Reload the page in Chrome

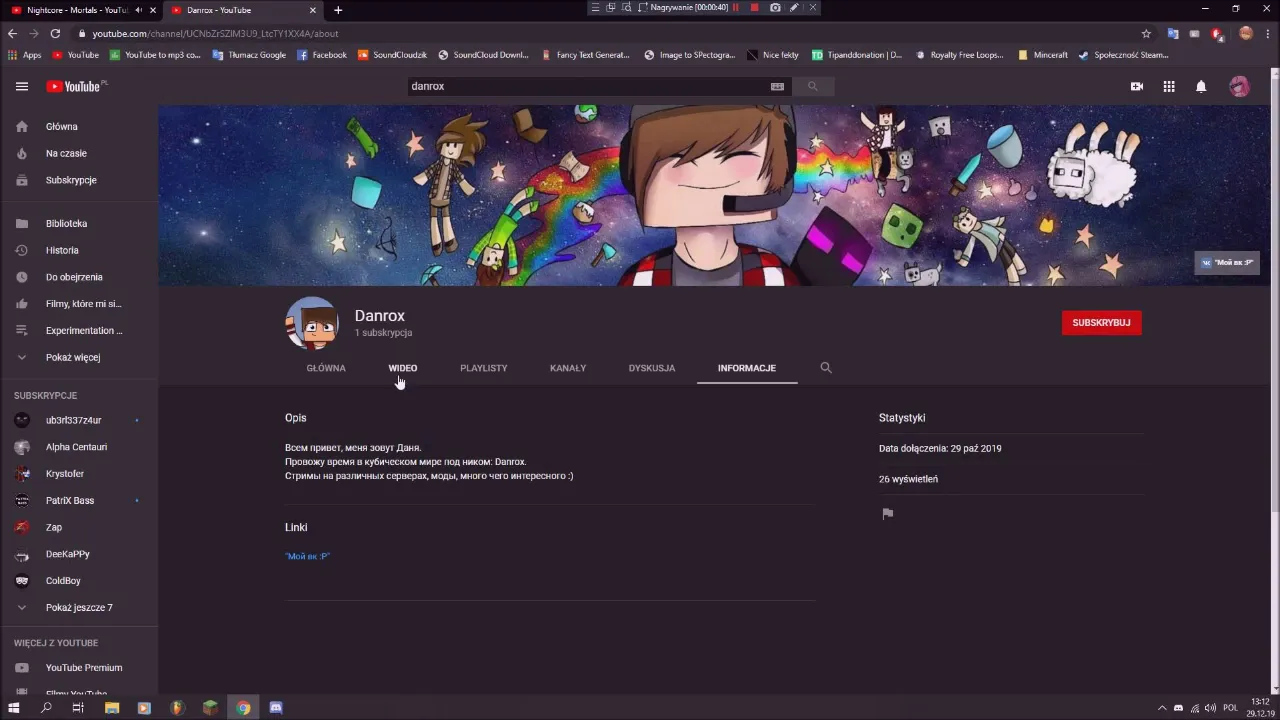56,33
